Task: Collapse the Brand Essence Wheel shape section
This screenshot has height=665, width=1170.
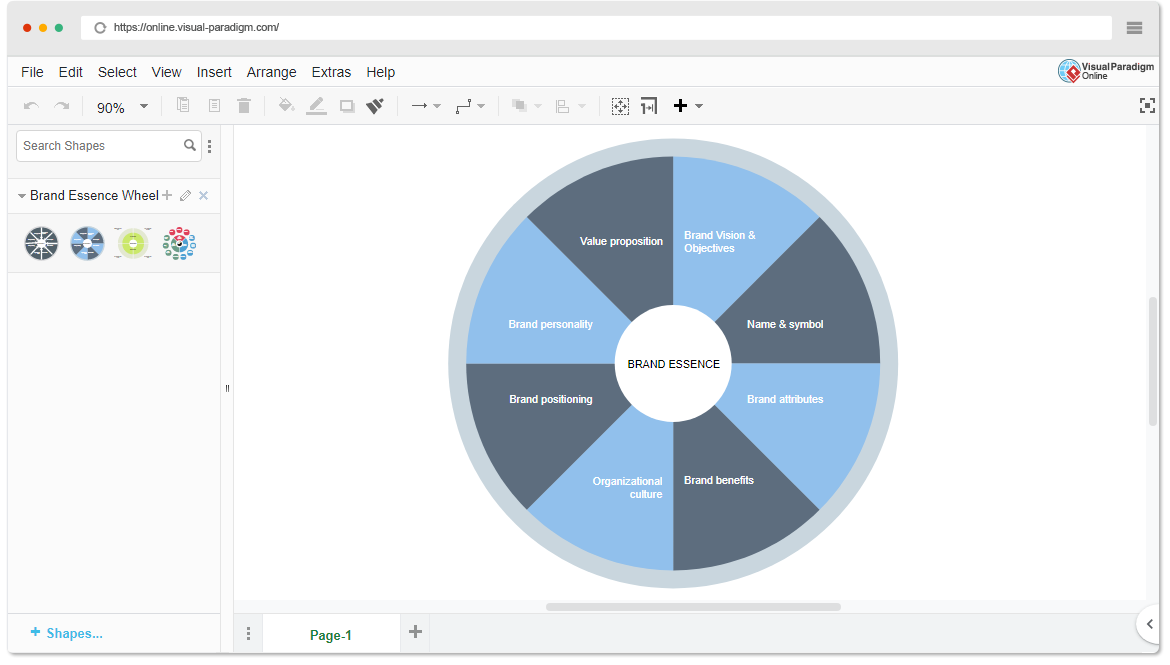Action: 21,195
